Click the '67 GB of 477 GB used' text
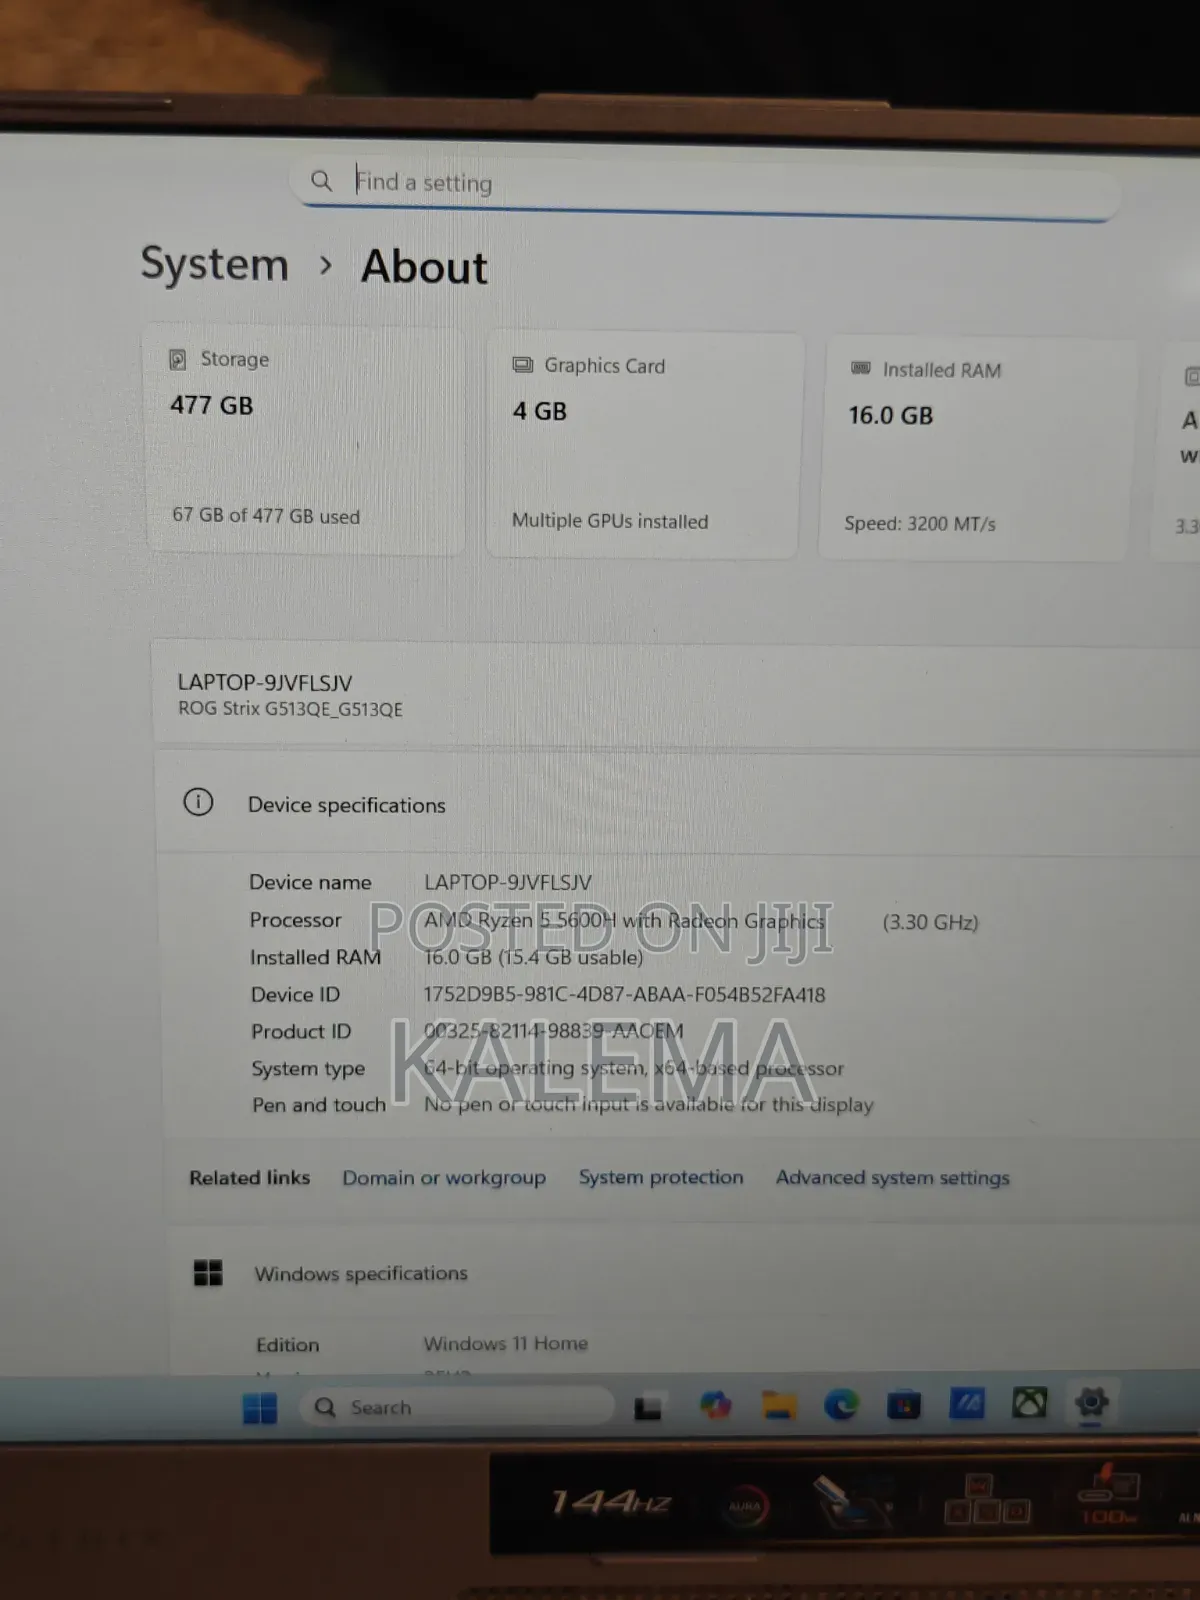The image size is (1200, 1600). point(266,516)
